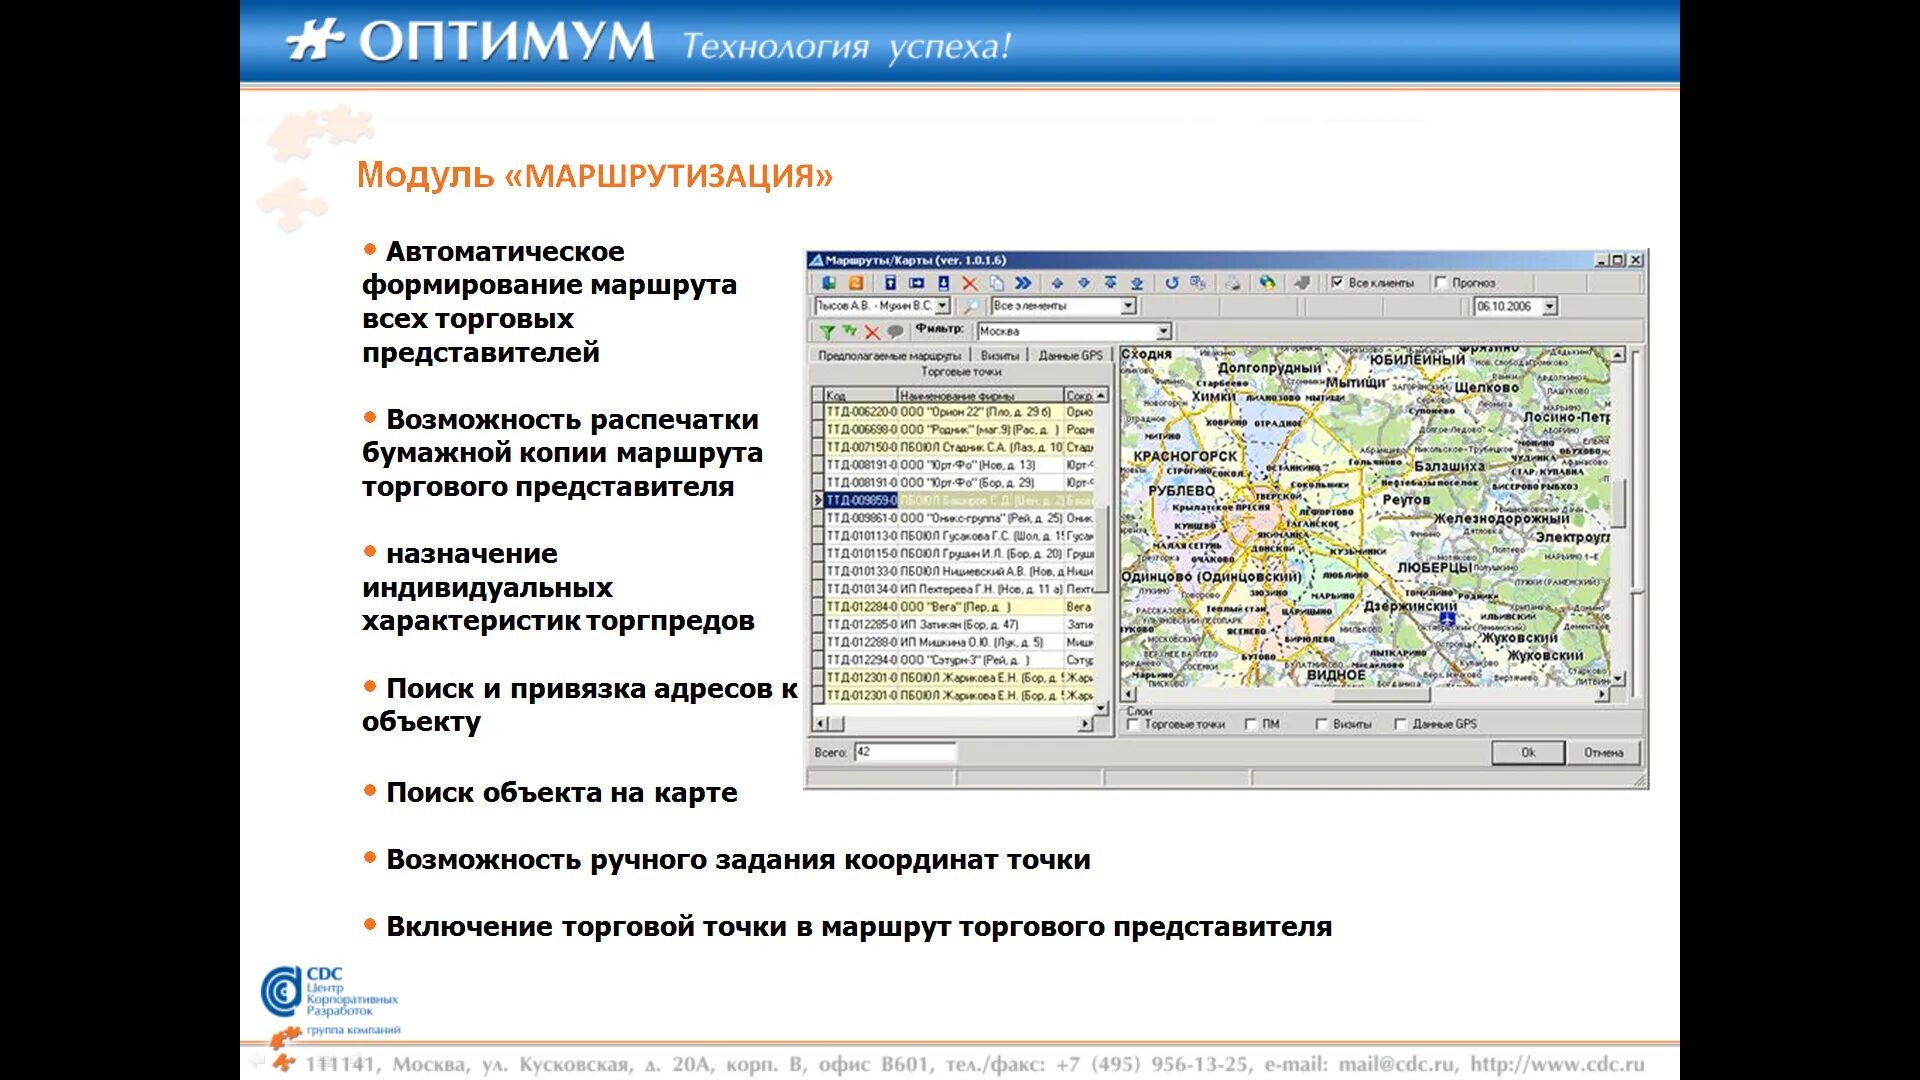Image resolution: width=1920 pixels, height=1080 pixels.
Task: Click the printer icon in toolbar
Action: tap(1233, 283)
